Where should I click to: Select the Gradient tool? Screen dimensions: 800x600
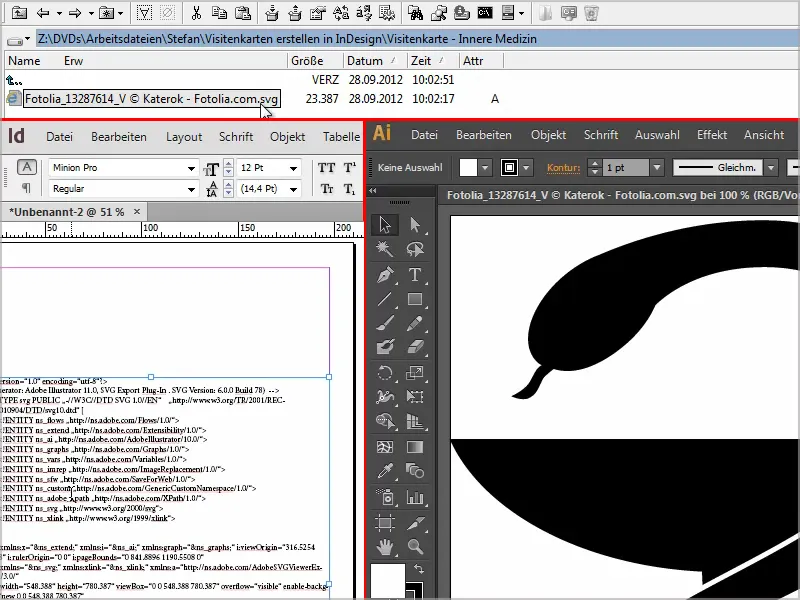click(415, 447)
